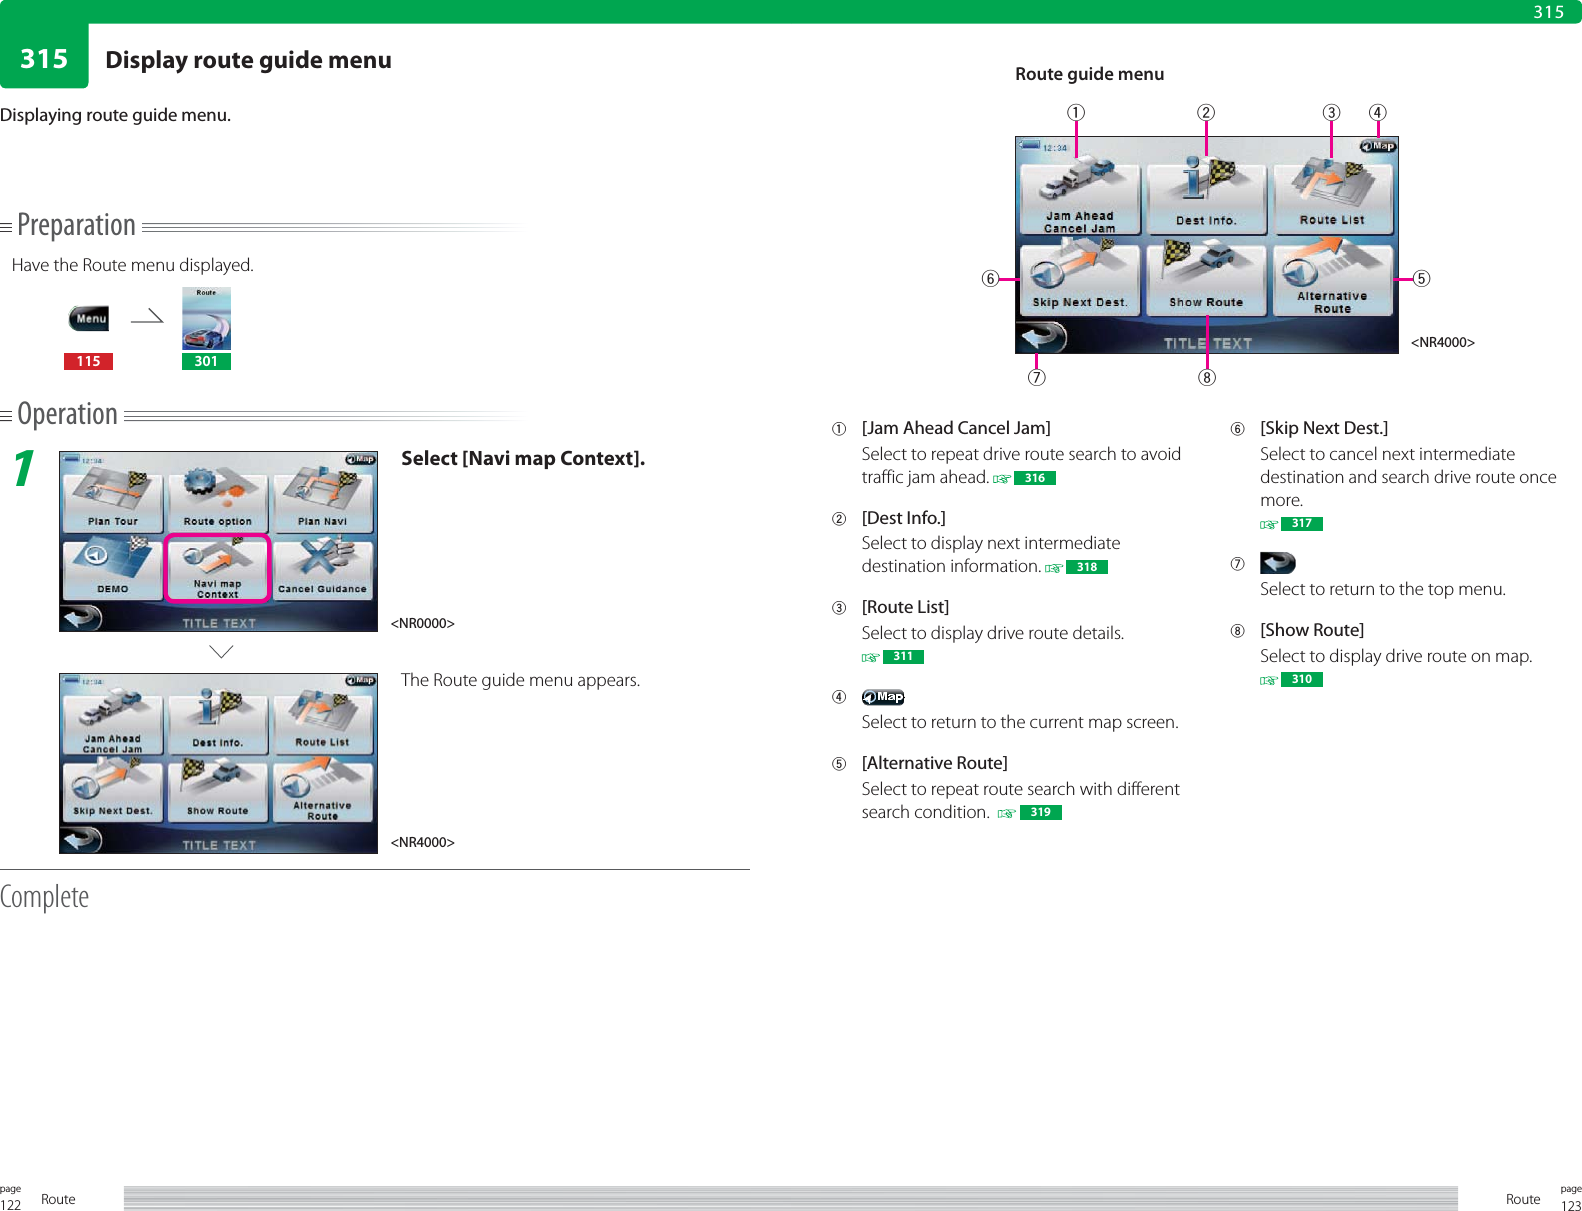Image resolution: width=1582 pixels, height=1211 pixels.
Task: Click the [Jam Ahead Cancel Jam] legend heading
Action: 956,428
